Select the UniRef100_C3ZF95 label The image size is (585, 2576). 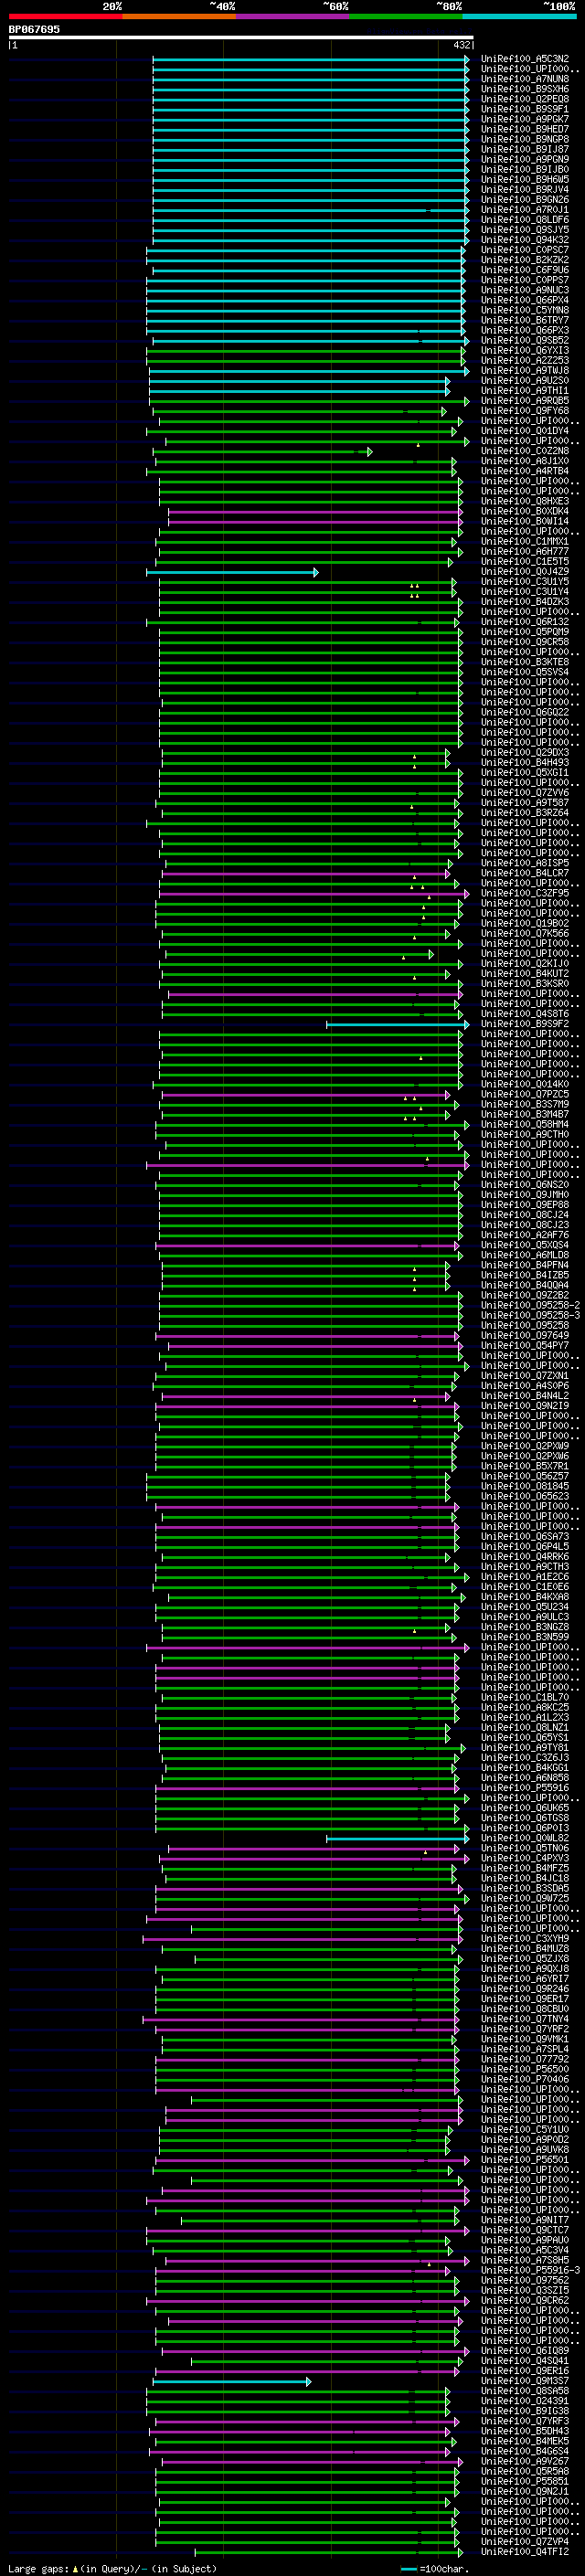(525, 893)
